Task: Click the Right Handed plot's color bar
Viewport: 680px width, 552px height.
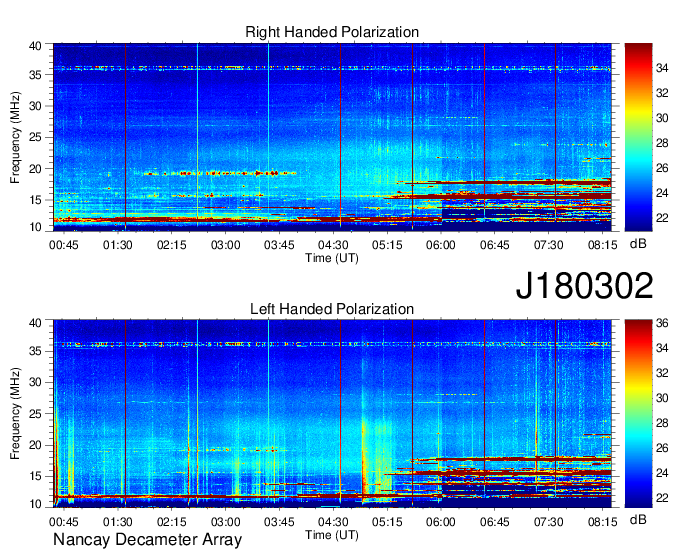Action: point(638,137)
